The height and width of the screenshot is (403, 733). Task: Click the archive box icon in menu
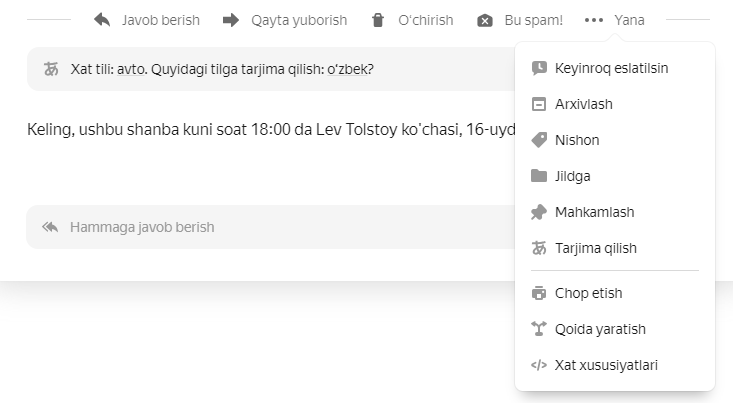(539, 104)
